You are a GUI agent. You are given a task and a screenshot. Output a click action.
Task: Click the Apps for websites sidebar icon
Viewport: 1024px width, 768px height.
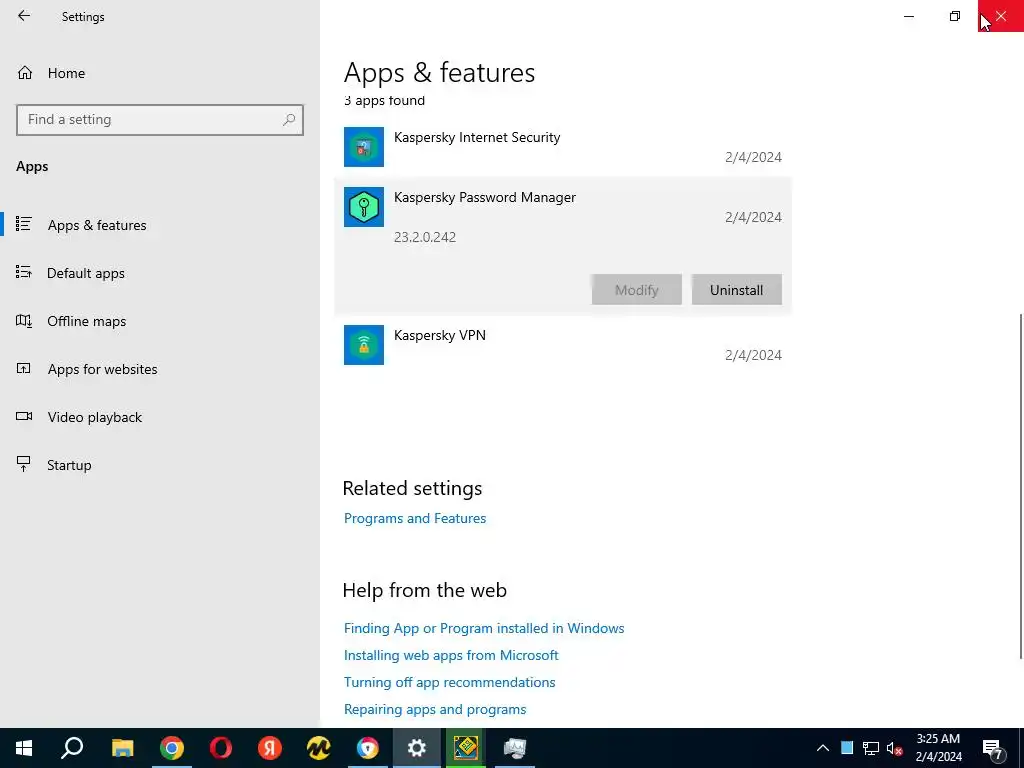click(24, 368)
